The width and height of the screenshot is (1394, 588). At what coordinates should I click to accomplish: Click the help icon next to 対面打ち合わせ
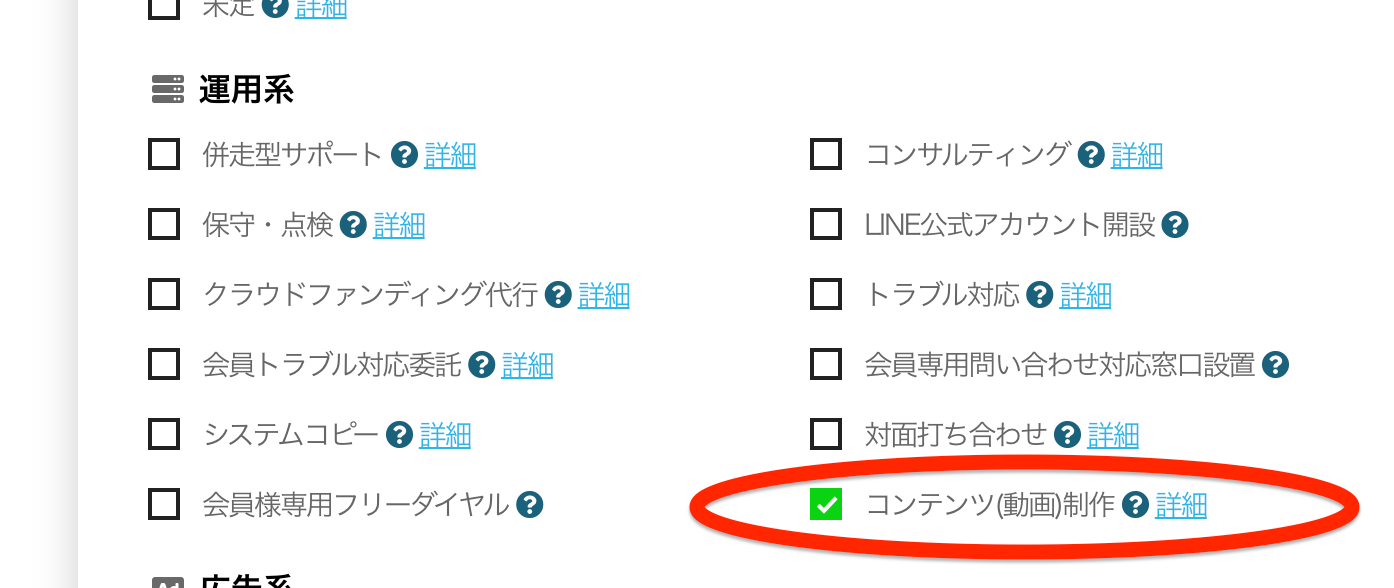(1066, 435)
